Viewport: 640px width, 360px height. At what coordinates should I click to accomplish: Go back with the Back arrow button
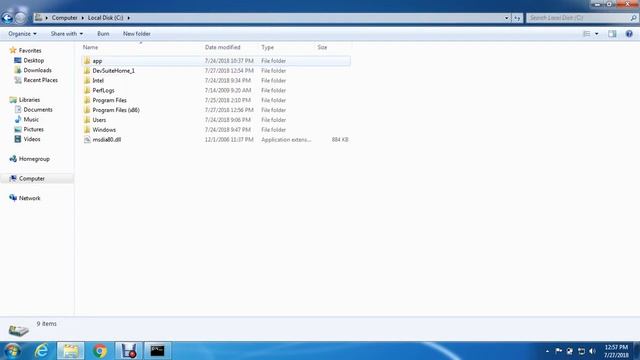pyautogui.click(x=7, y=18)
